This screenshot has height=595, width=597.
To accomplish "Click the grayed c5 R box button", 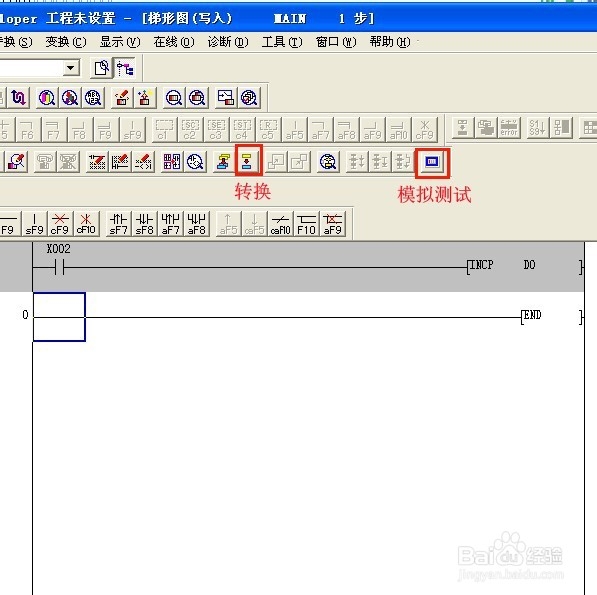I will pos(268,129).
